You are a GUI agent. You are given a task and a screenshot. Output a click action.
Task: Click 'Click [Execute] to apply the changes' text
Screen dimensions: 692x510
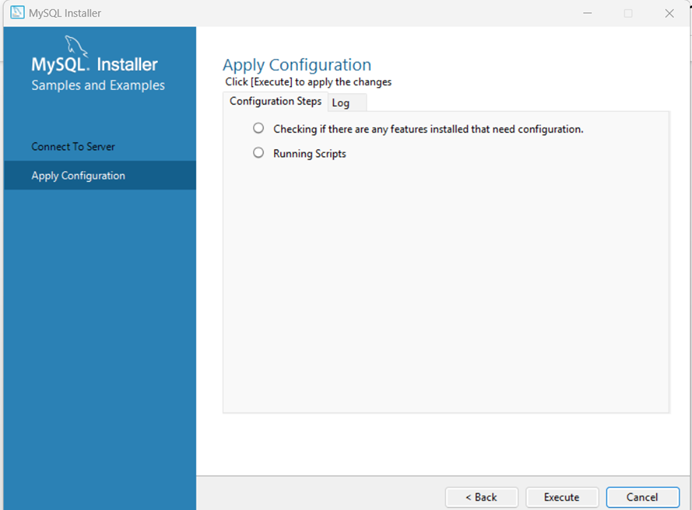[x=308, y=82]
